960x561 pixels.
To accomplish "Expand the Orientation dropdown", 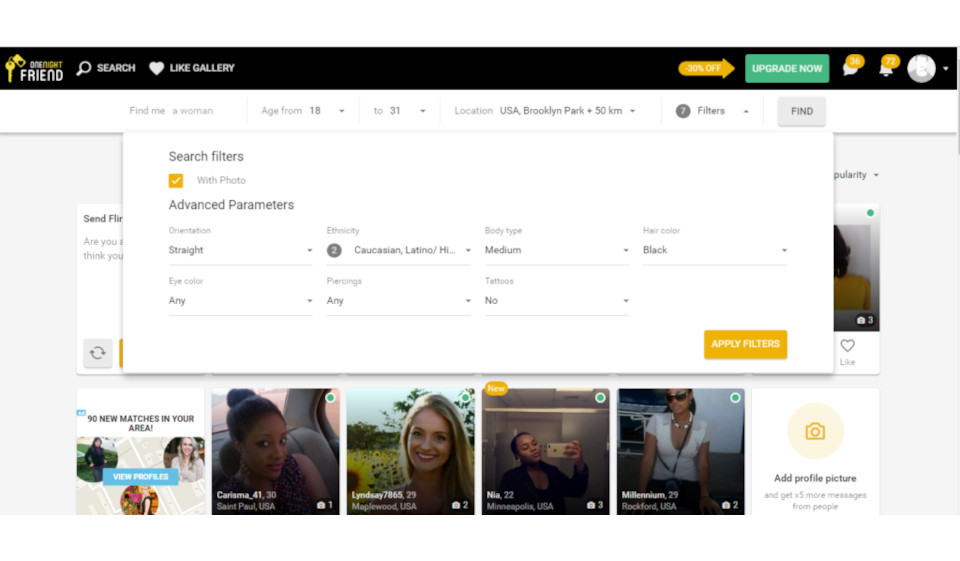I will pos(240,250).
